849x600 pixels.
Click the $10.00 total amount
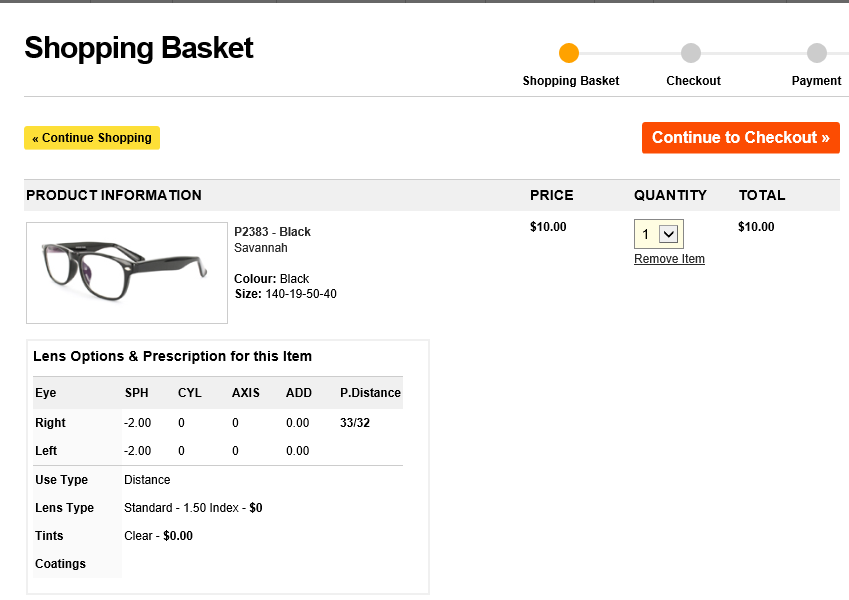(x=756, y=227)
